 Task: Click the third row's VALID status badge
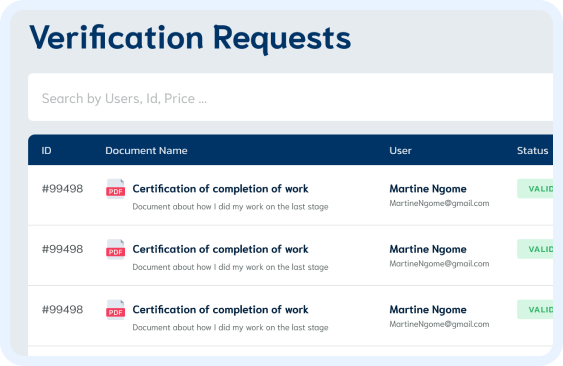click(535, 309)
